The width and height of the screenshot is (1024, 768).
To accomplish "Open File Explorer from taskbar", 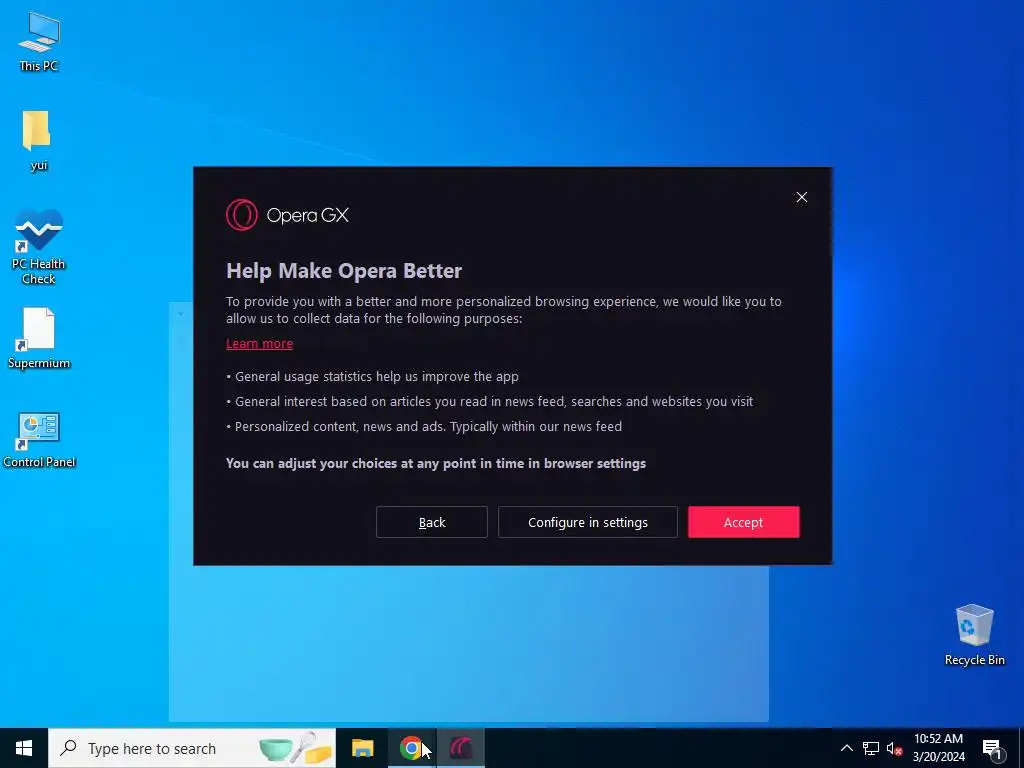I will point(362,748).
